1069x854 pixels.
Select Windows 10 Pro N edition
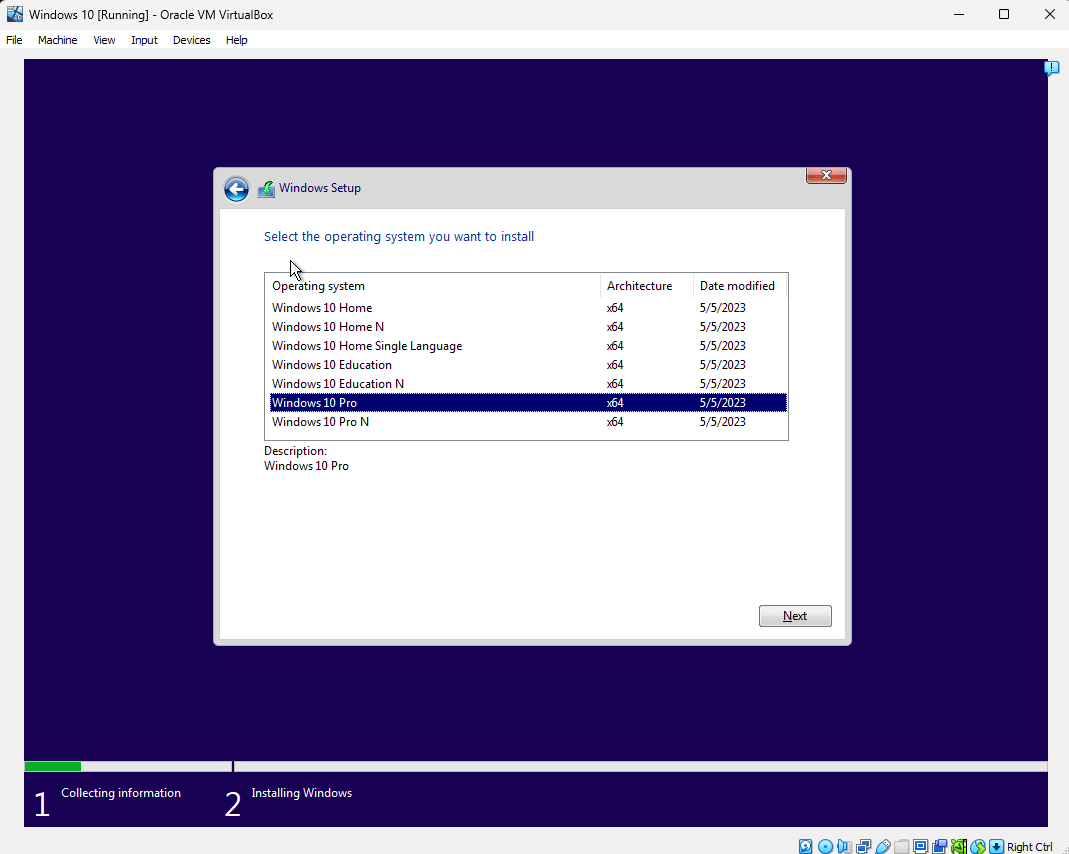tap(528, 422)
